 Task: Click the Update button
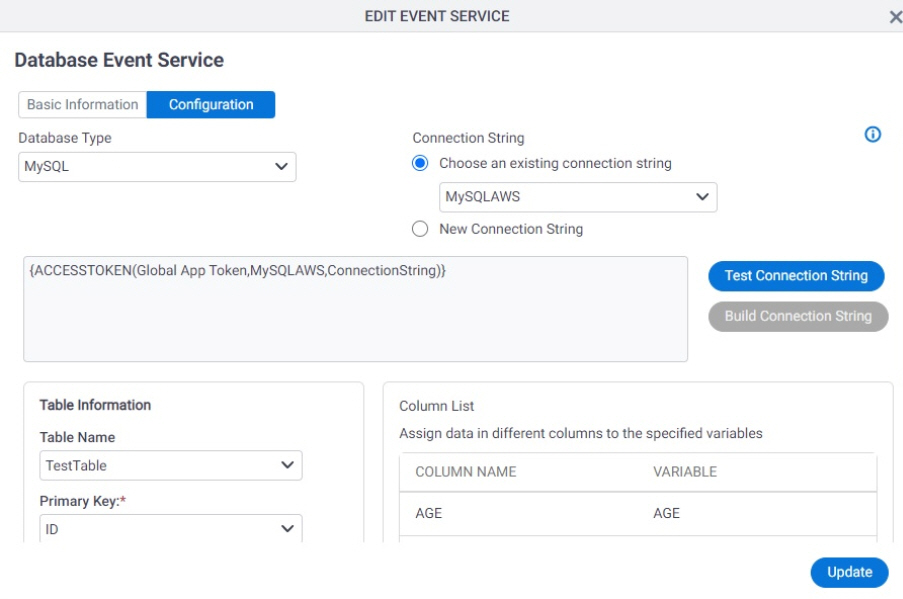tap(849, 572)
